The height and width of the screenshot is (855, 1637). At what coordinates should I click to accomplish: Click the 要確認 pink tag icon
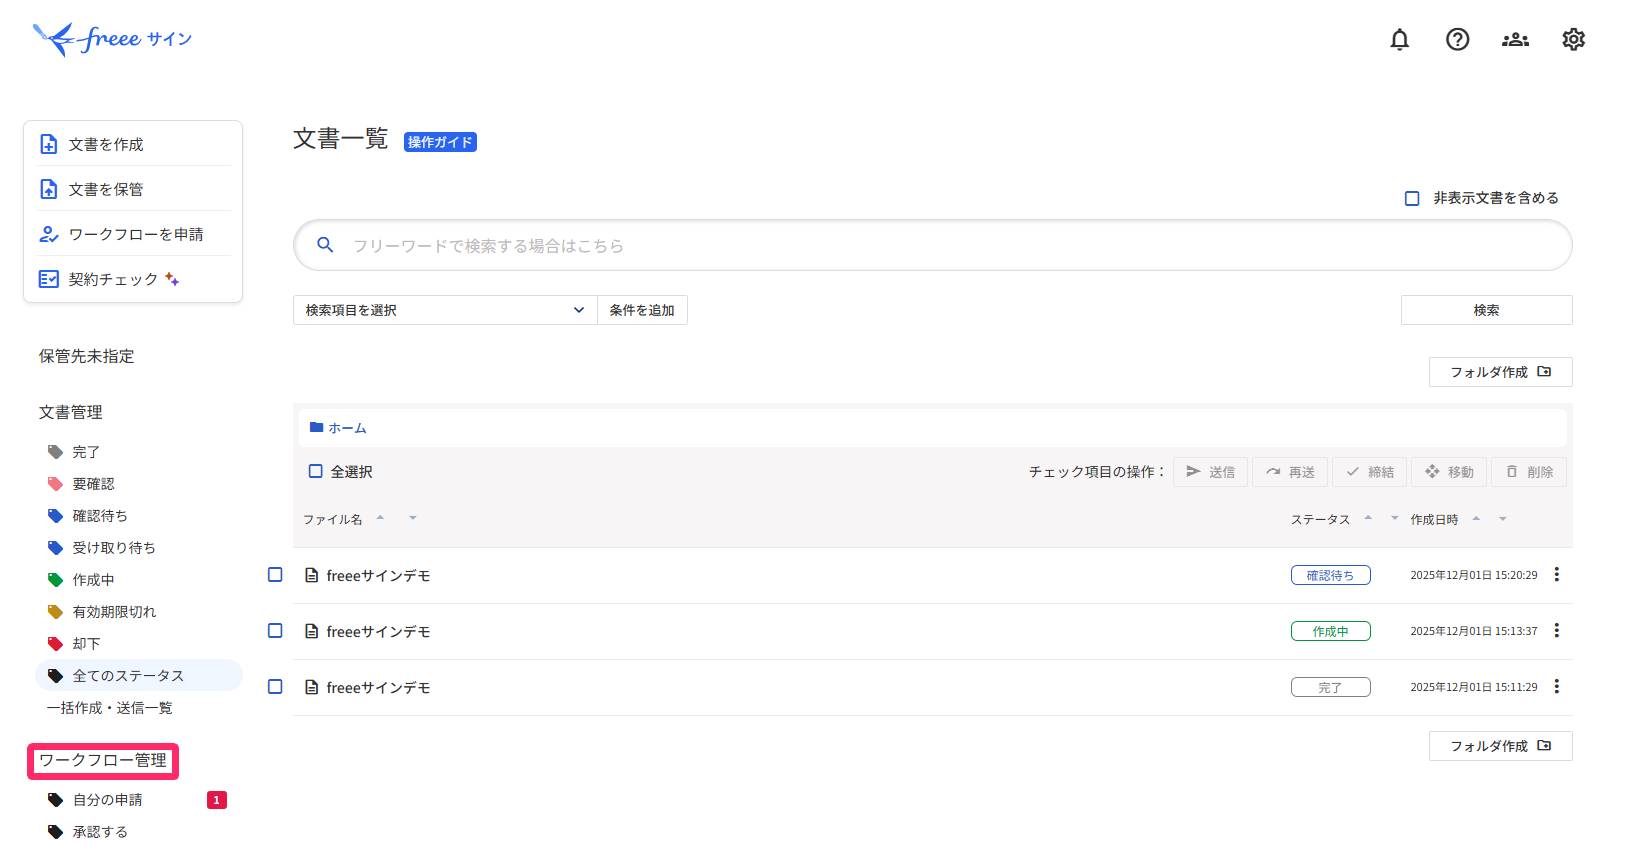pyautogui.click(x=55, y=484)
